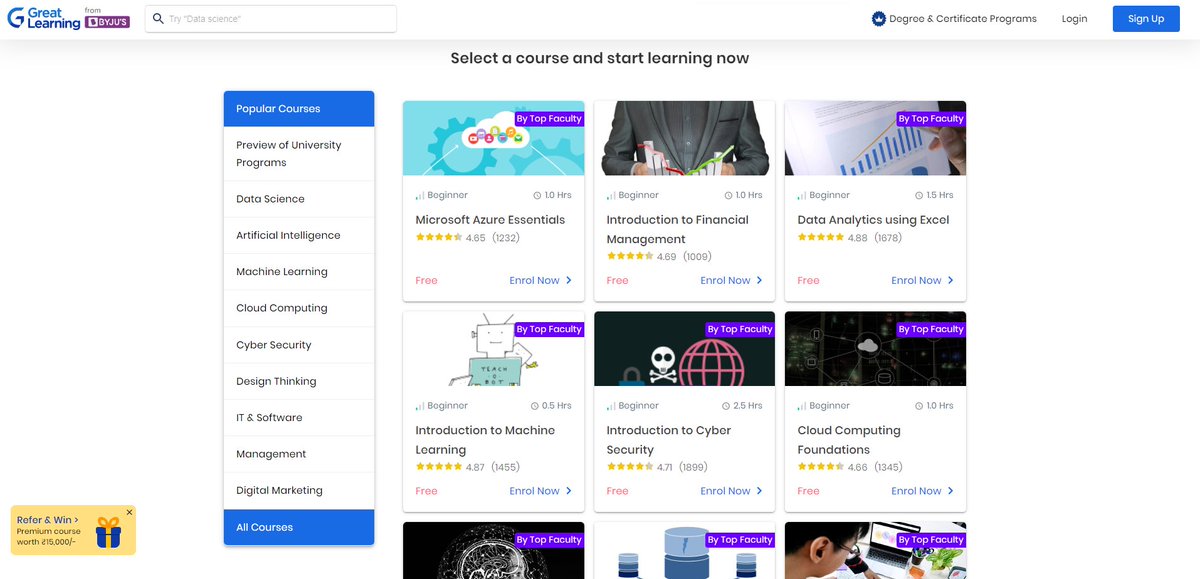The height and width of the screenshot is (579, 1200).
Task: Open Introduction to Cyber Security skull thumbnail
Action: coord(685,349)
